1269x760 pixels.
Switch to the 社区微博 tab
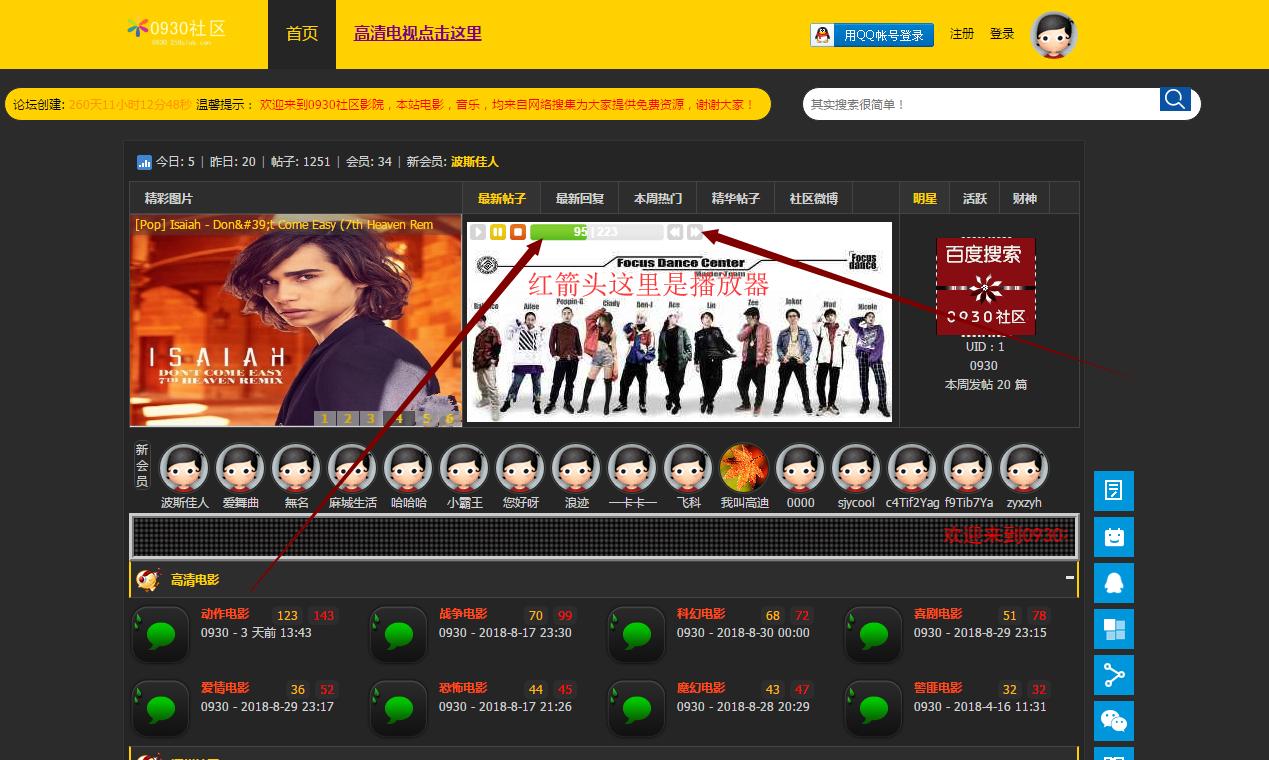click(x=814, y=198)
